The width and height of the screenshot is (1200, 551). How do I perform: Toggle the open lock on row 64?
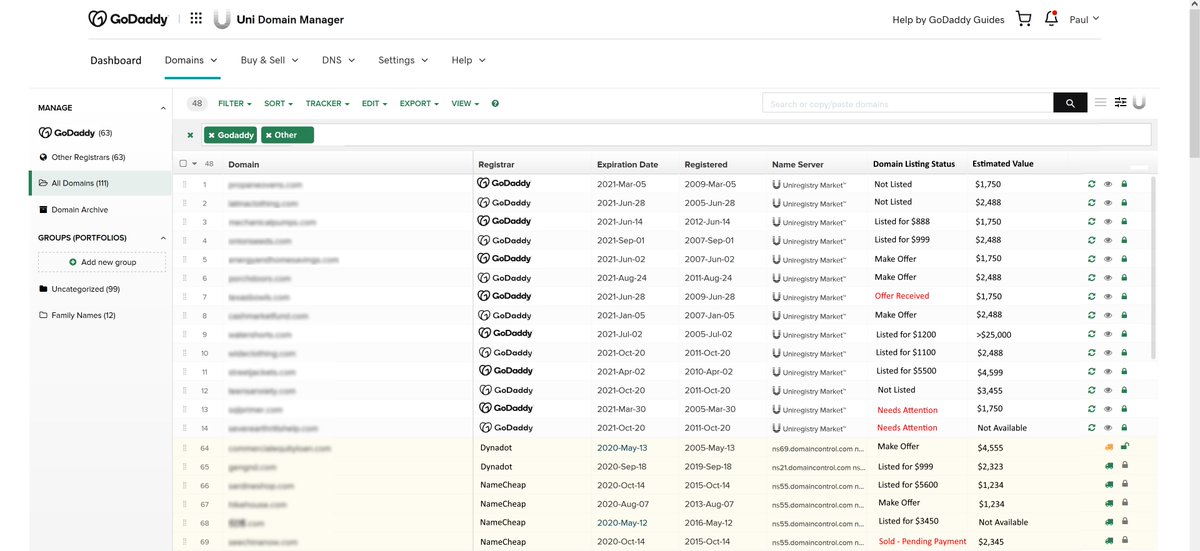[1125, 447]
